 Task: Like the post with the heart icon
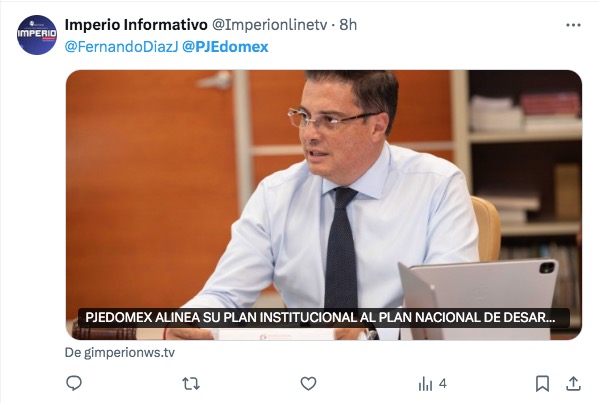[x=308, y=384]
